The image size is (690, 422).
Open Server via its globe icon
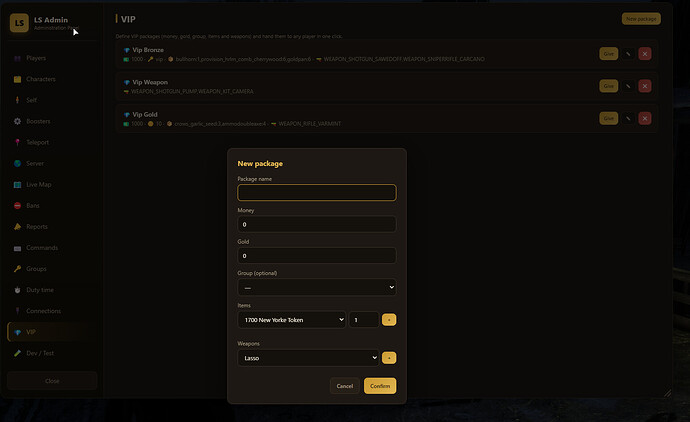coord(17,164)
